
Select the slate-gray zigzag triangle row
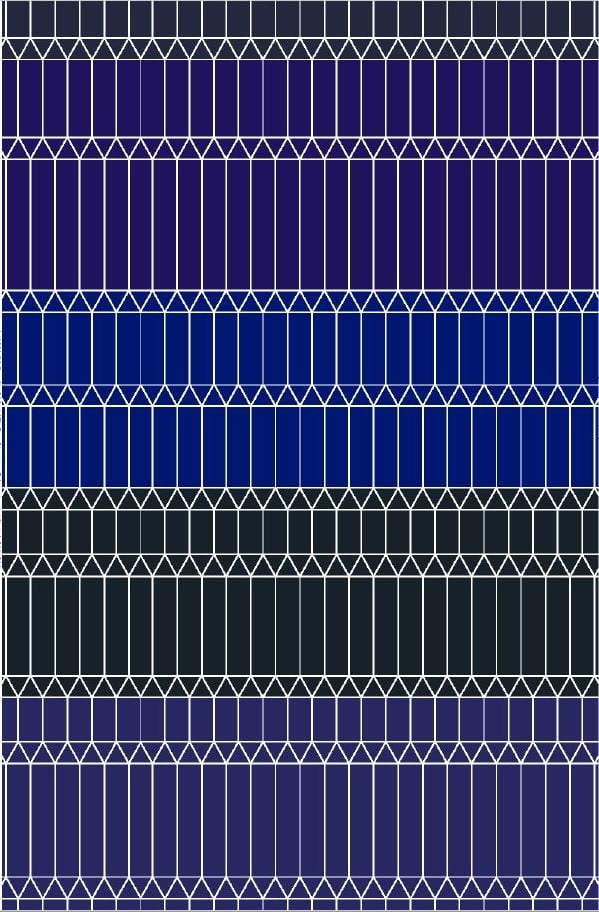click(300, 49)
